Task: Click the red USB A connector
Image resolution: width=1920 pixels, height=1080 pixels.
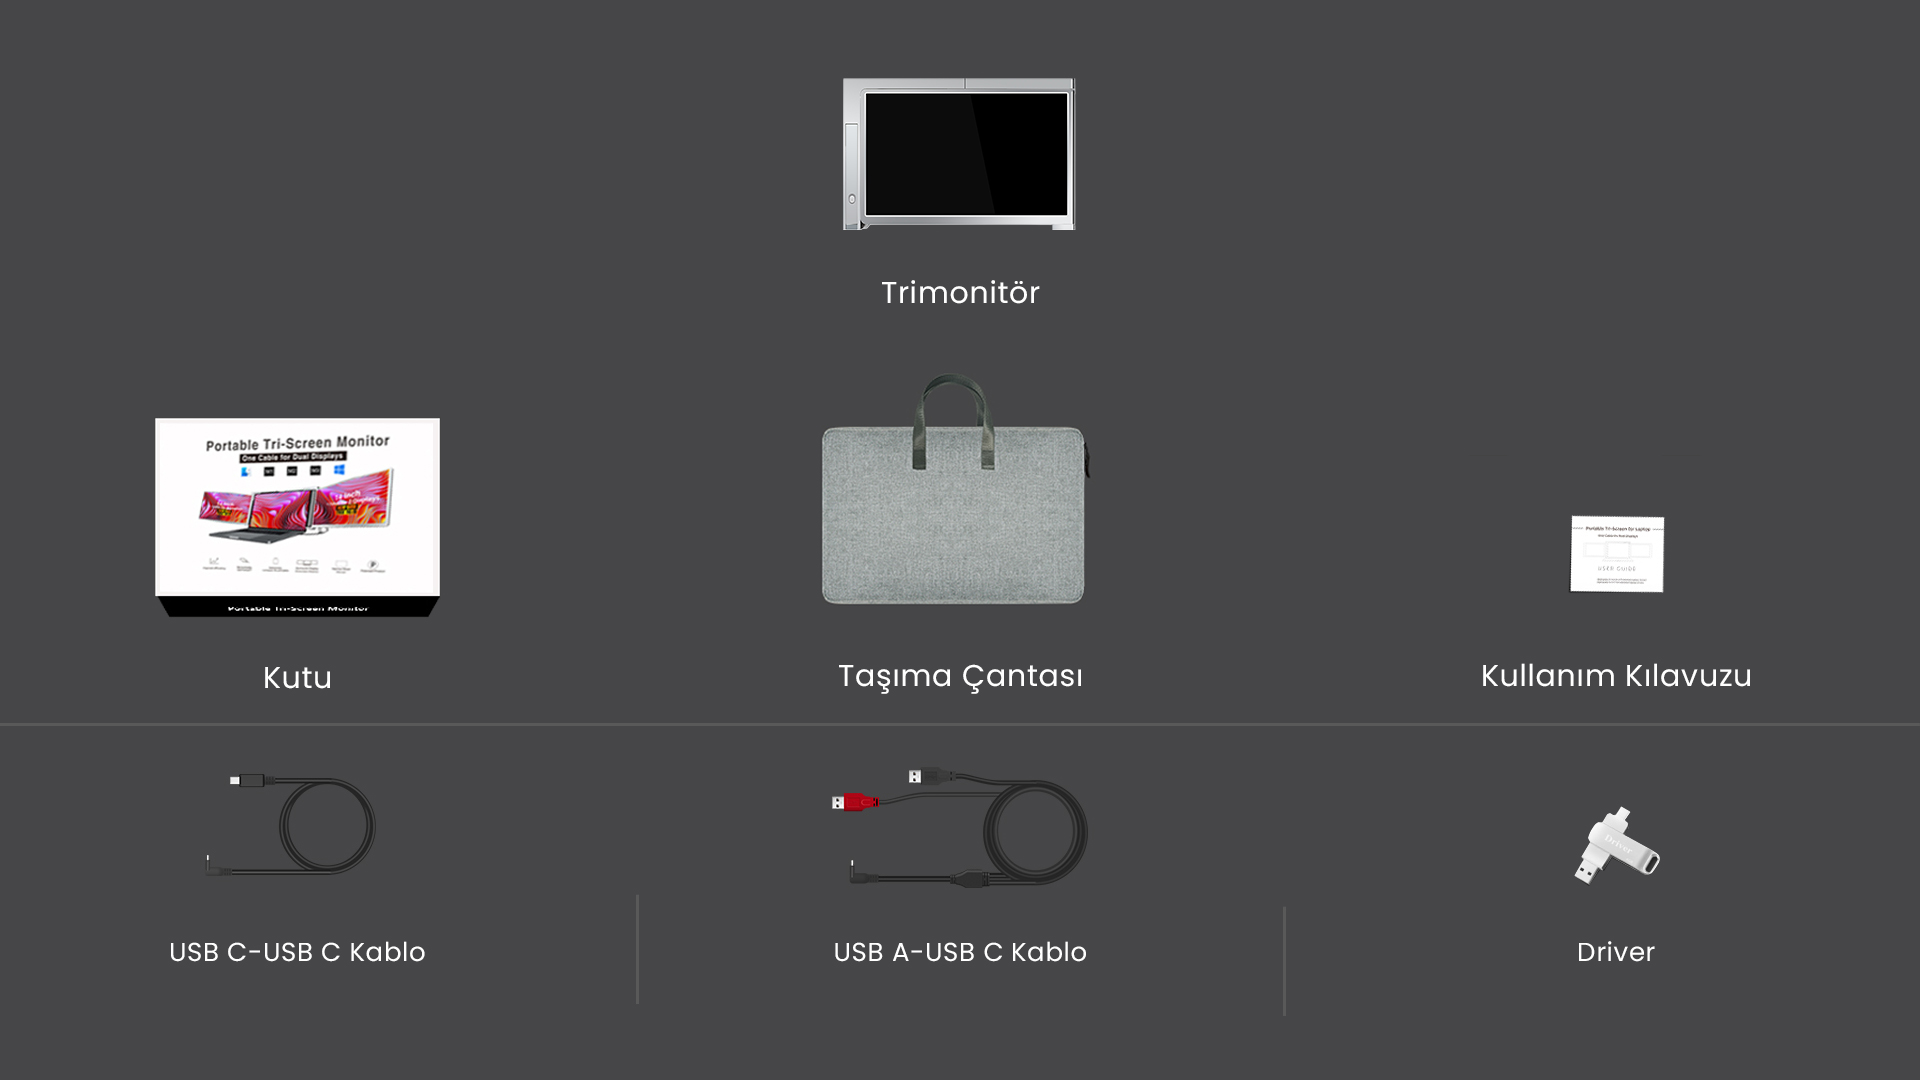Action: 854,802
